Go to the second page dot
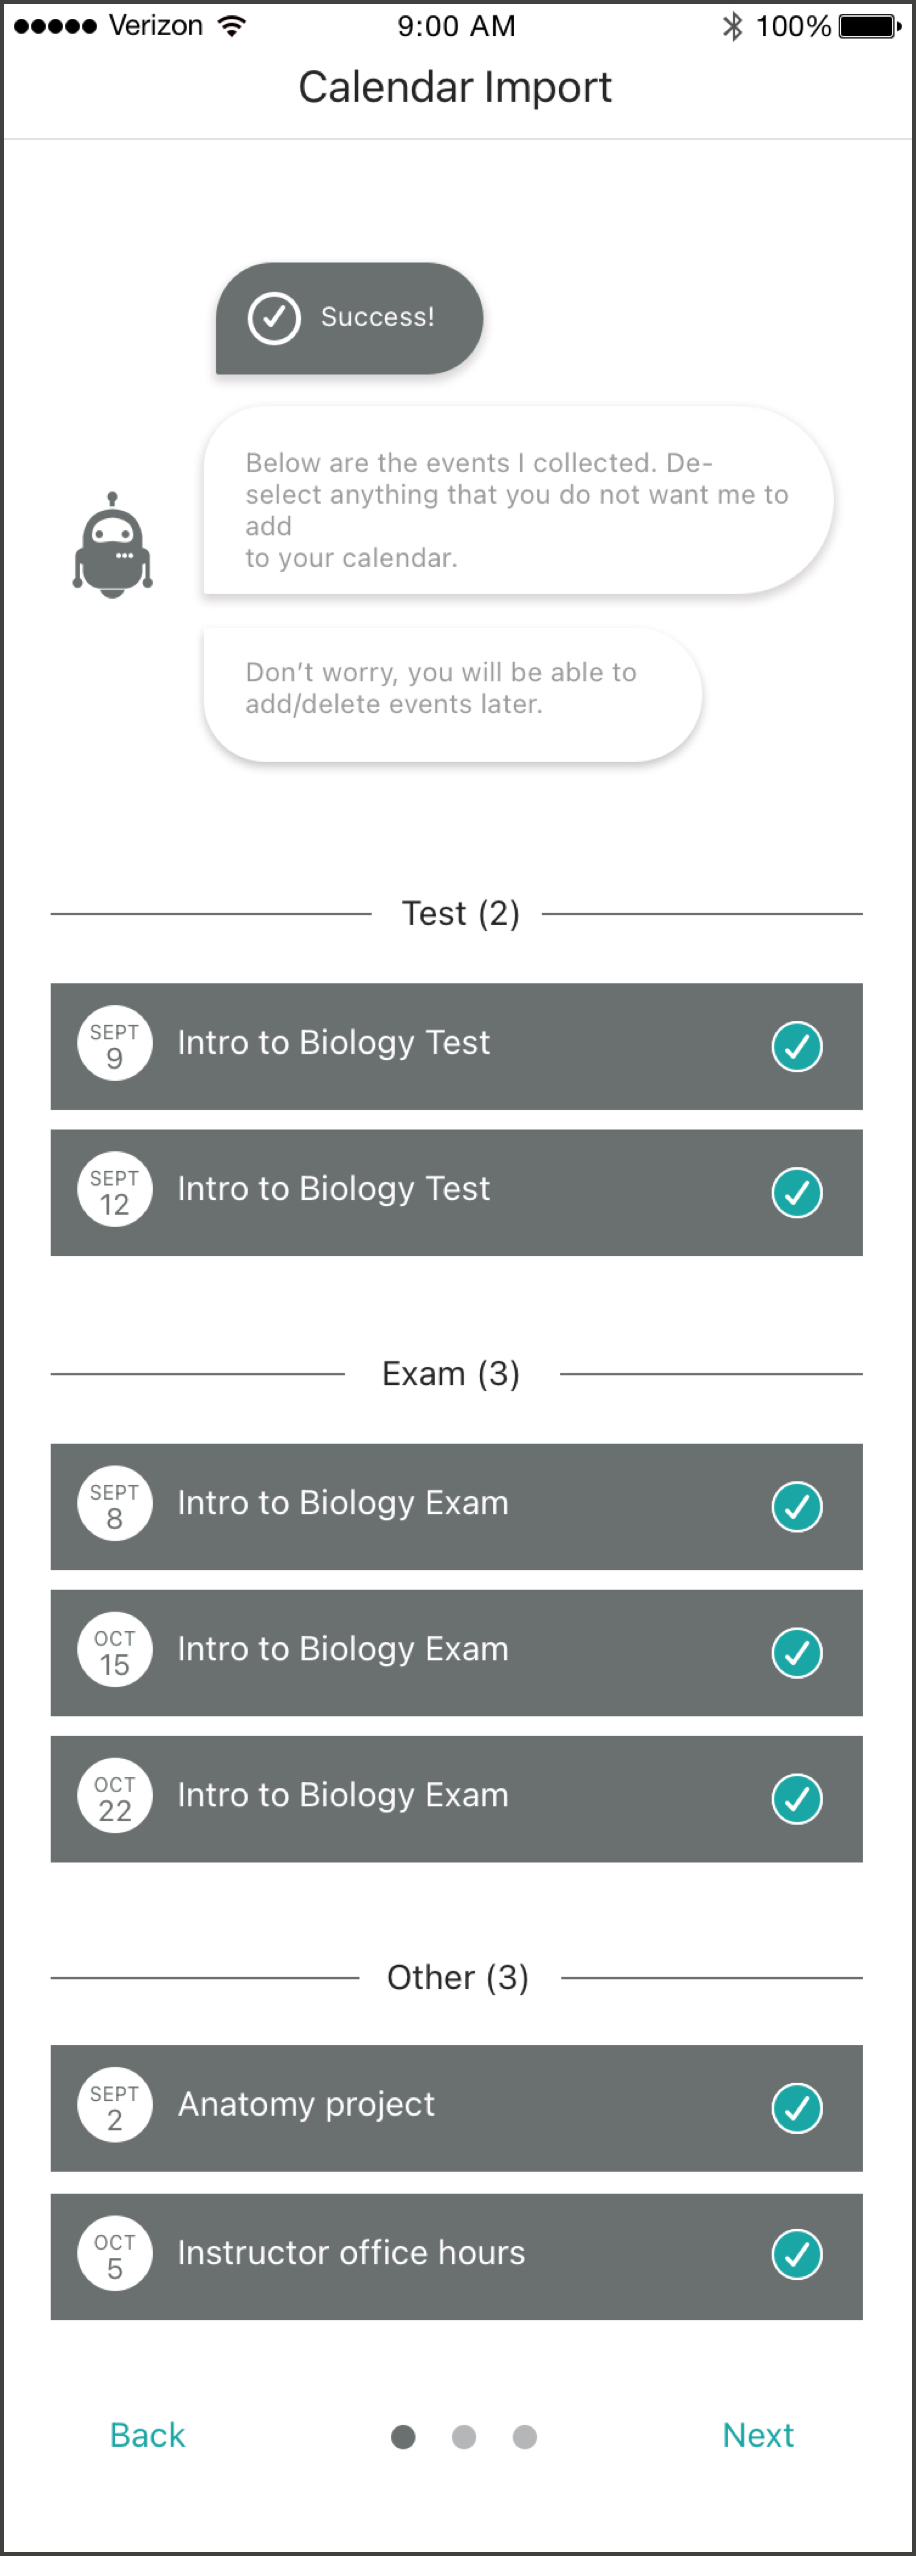This screenshot has height=2556, width=916. pos(464,2437)
